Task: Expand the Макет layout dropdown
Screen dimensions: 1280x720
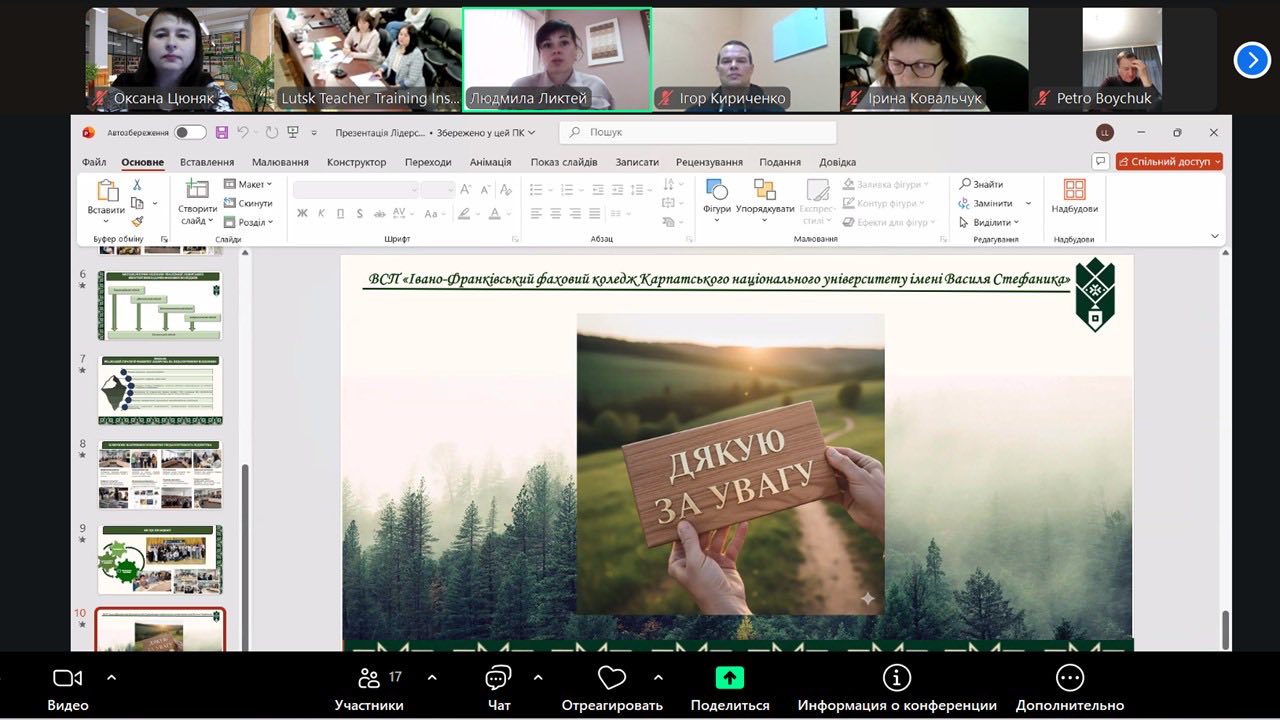Action: pos(249,184)
